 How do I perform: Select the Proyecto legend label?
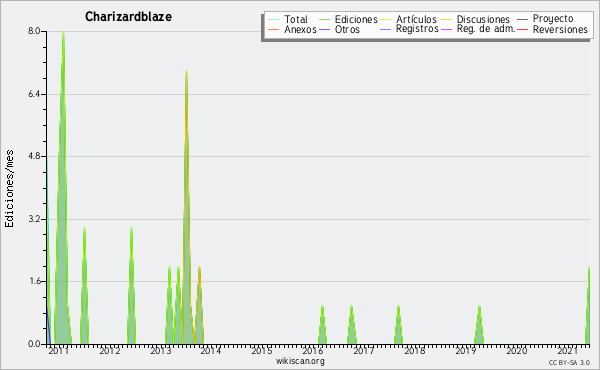pyautogui.click(x=553, y=19)
